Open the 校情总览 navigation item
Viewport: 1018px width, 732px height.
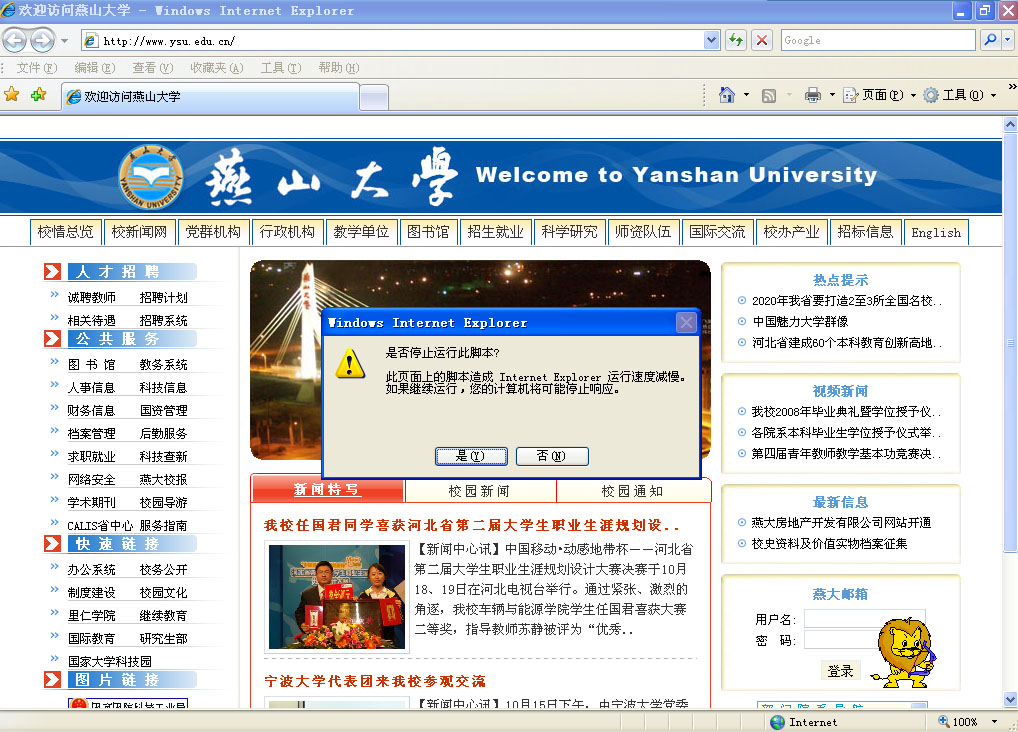pos(66,232)
